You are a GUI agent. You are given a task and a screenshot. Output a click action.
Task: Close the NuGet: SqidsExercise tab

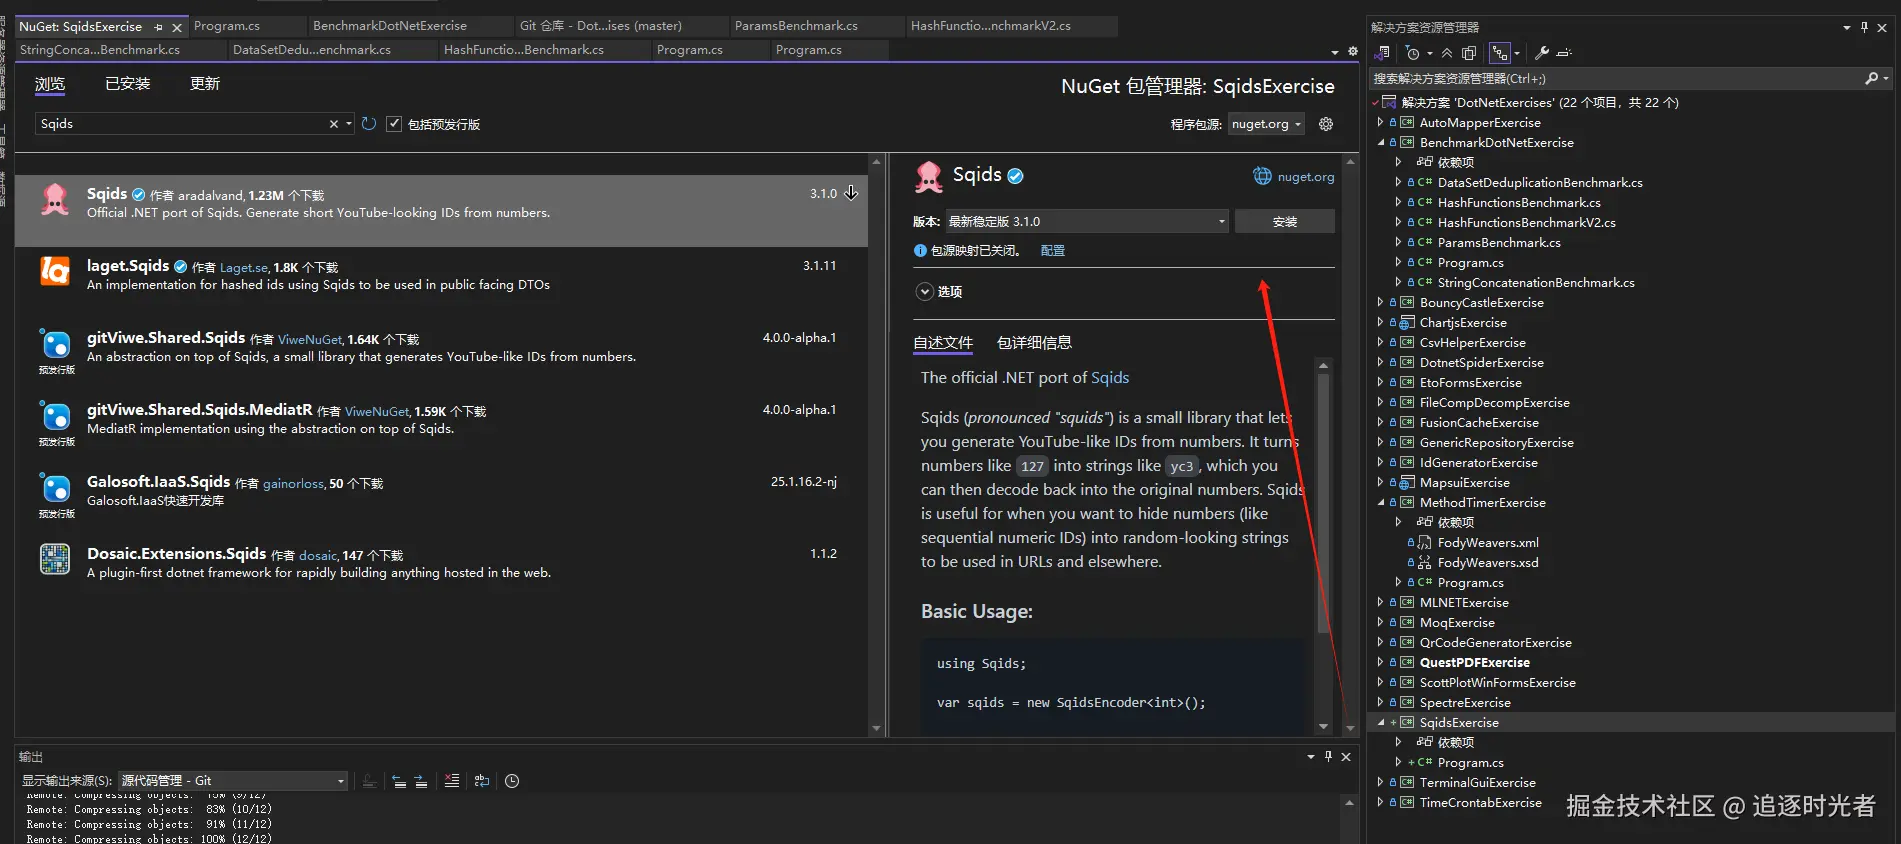[x=177, y=27]
